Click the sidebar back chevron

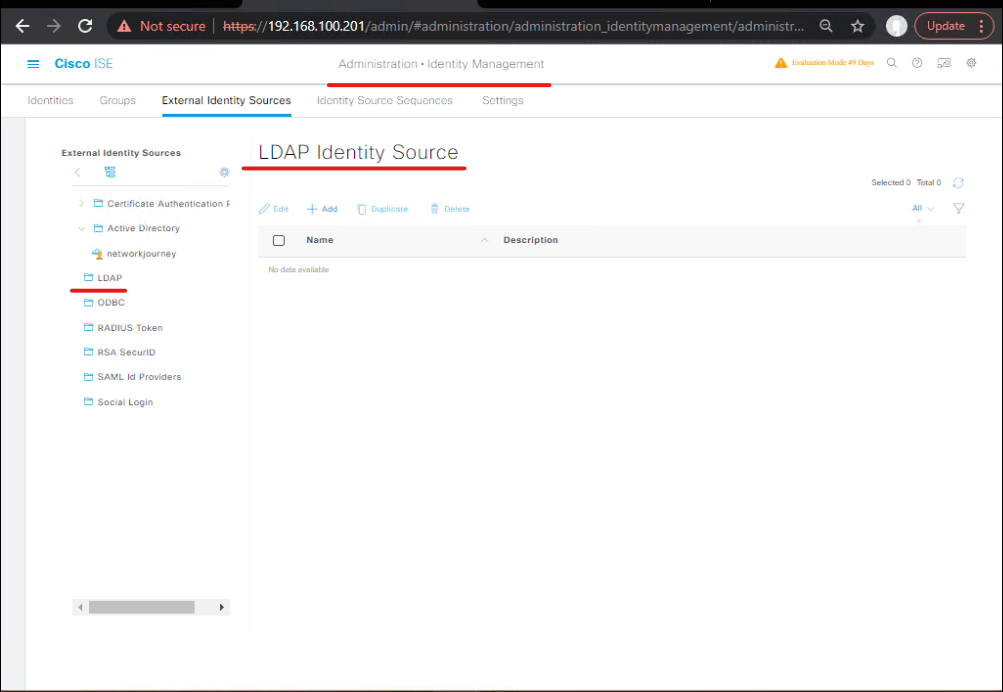[77, 172]
